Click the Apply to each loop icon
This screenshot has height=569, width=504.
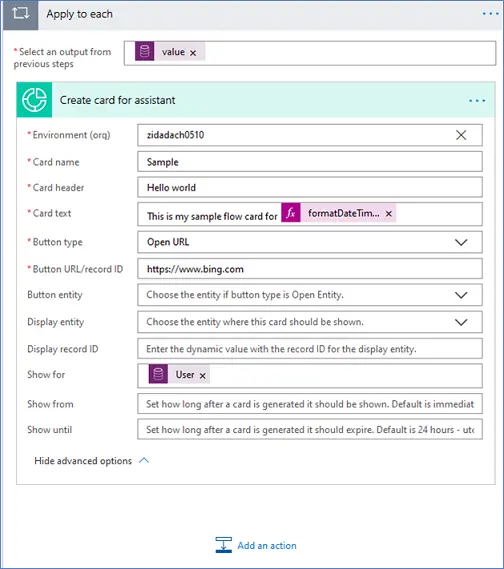(x=20, y=14)
